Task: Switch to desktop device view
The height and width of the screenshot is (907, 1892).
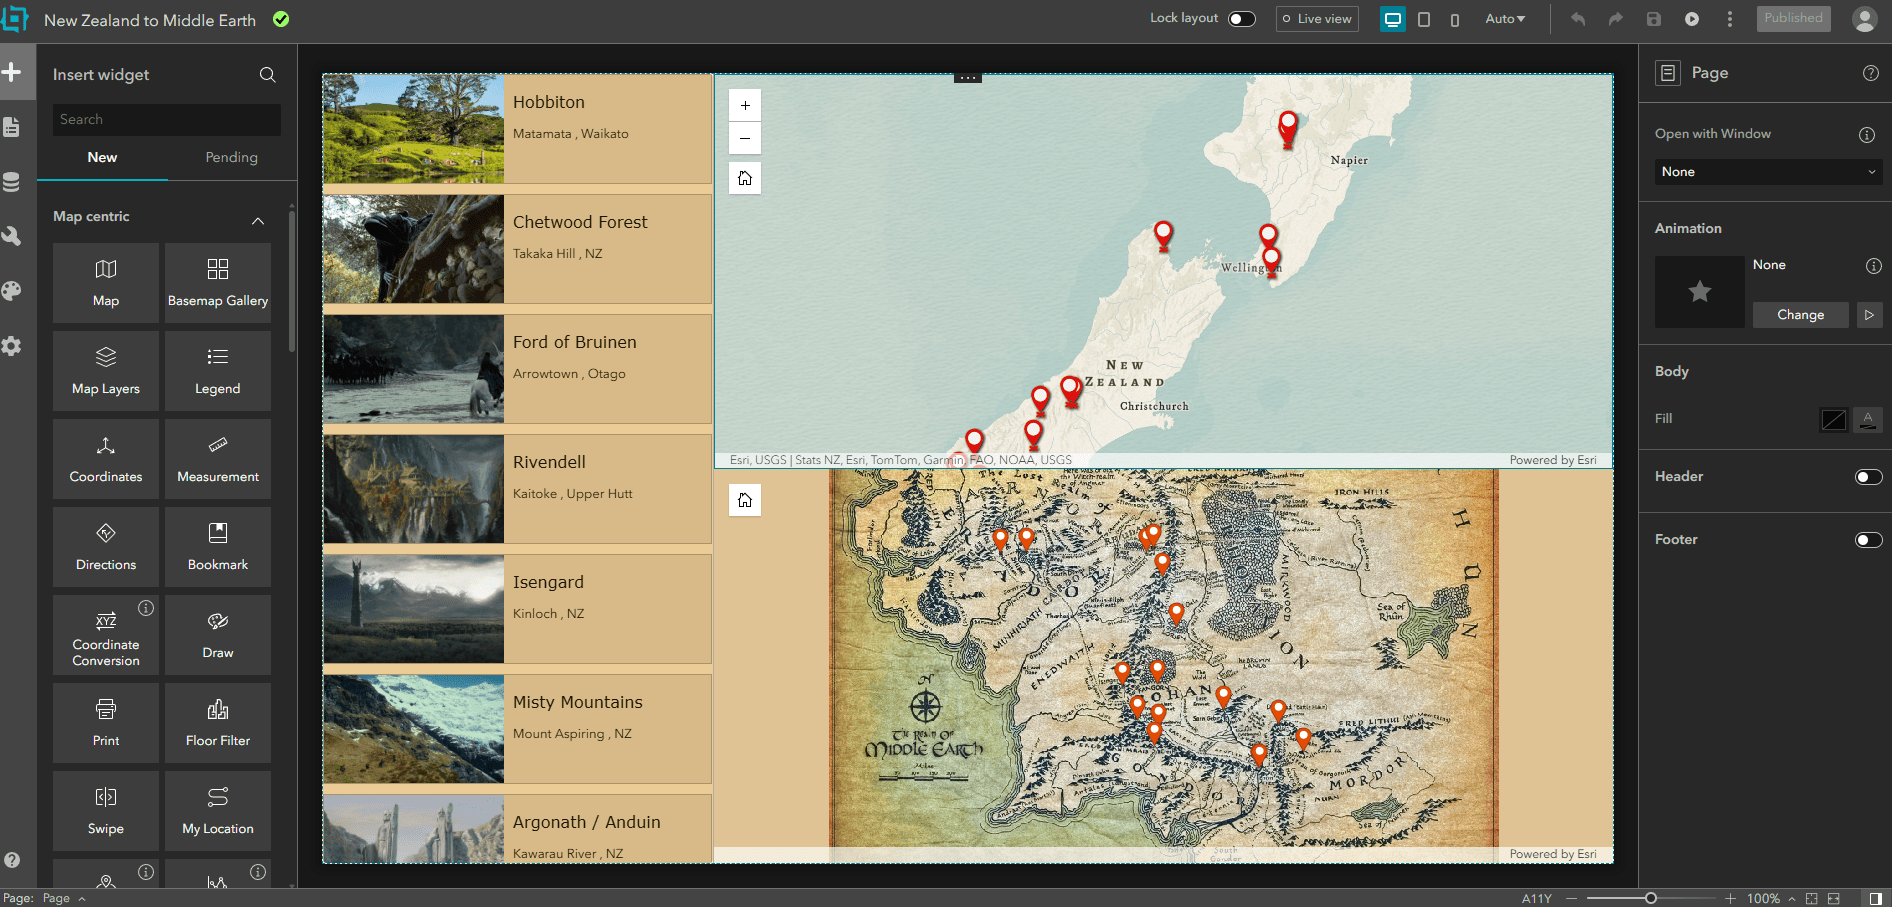Action: pyautogui.click(x=1393, y=19)
